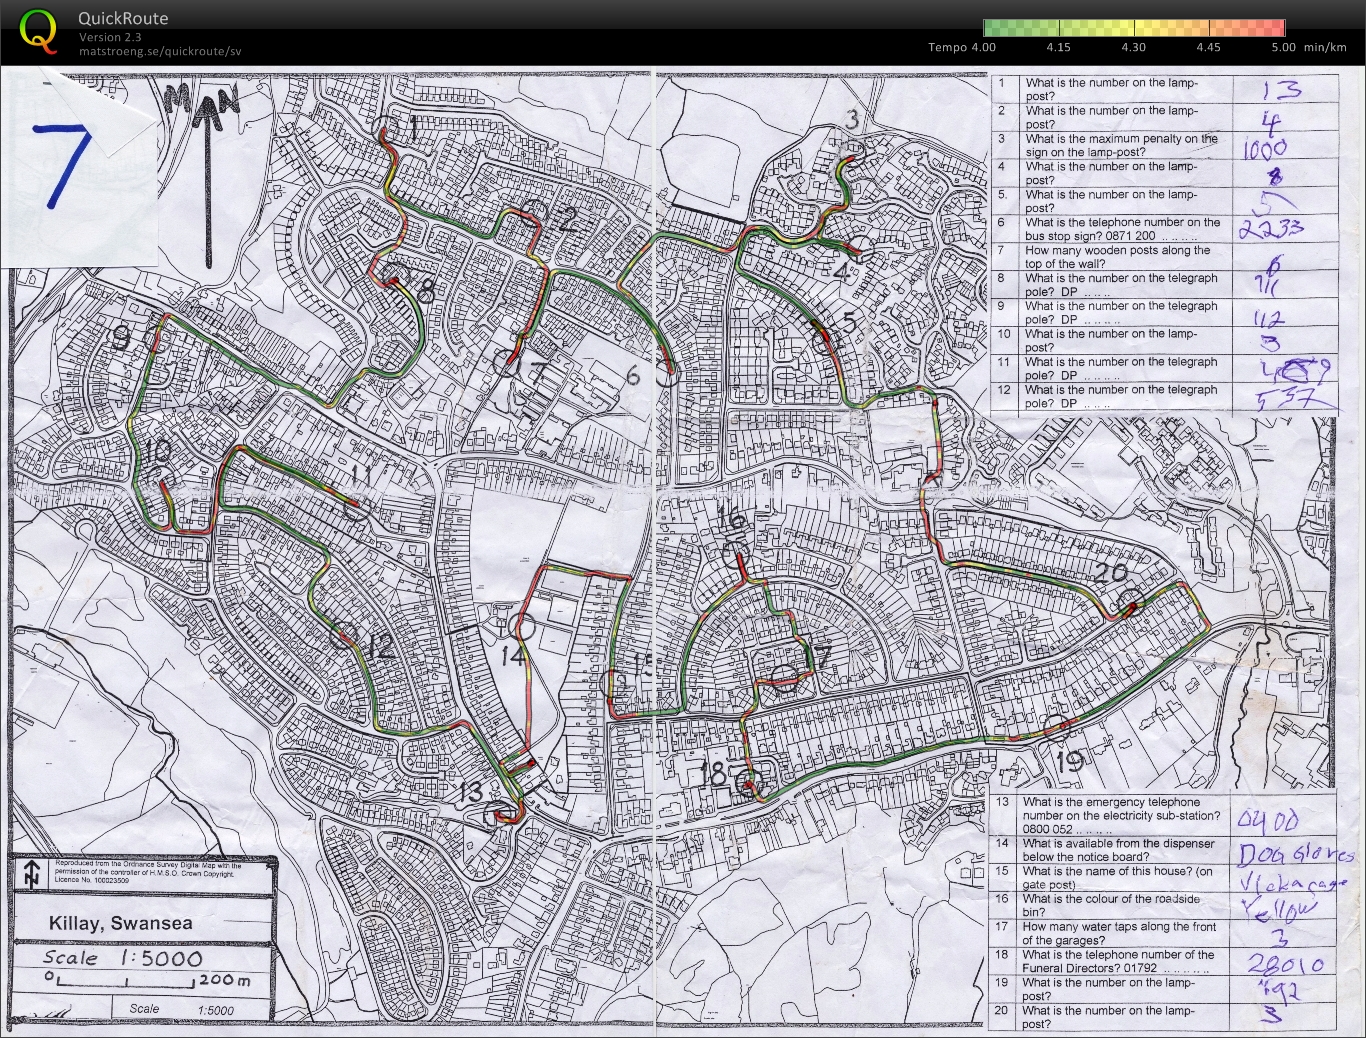Image resolution: width=1366 pixels, height=1038 pixels.
Task: Click the 4.45 tempo scale label
Action: pos(1209,47)
